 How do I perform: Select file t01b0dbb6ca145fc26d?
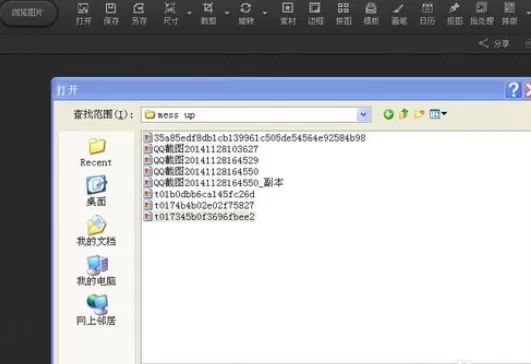[199, 194]
